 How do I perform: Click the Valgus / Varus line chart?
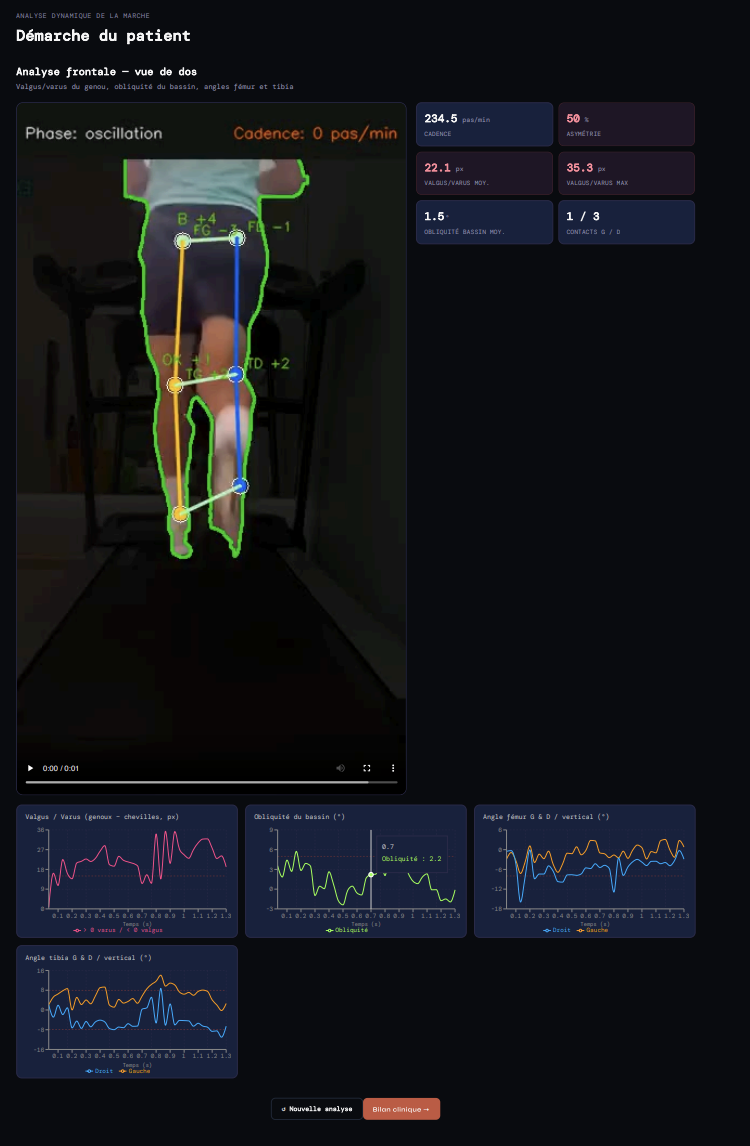(x=137, y=870)
